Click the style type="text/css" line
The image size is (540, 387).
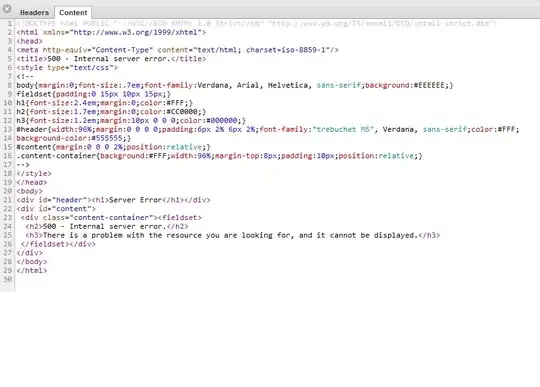click(x=67, y=67)
